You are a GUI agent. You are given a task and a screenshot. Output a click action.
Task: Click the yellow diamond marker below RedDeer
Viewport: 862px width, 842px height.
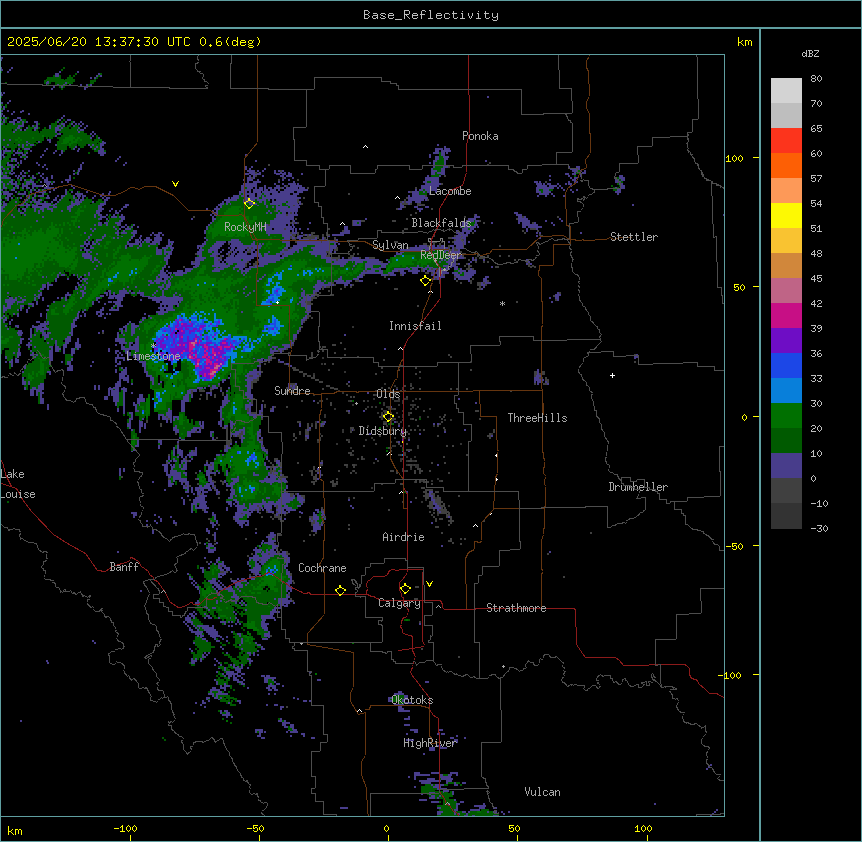pyautogui.click(x=426, y=281)
